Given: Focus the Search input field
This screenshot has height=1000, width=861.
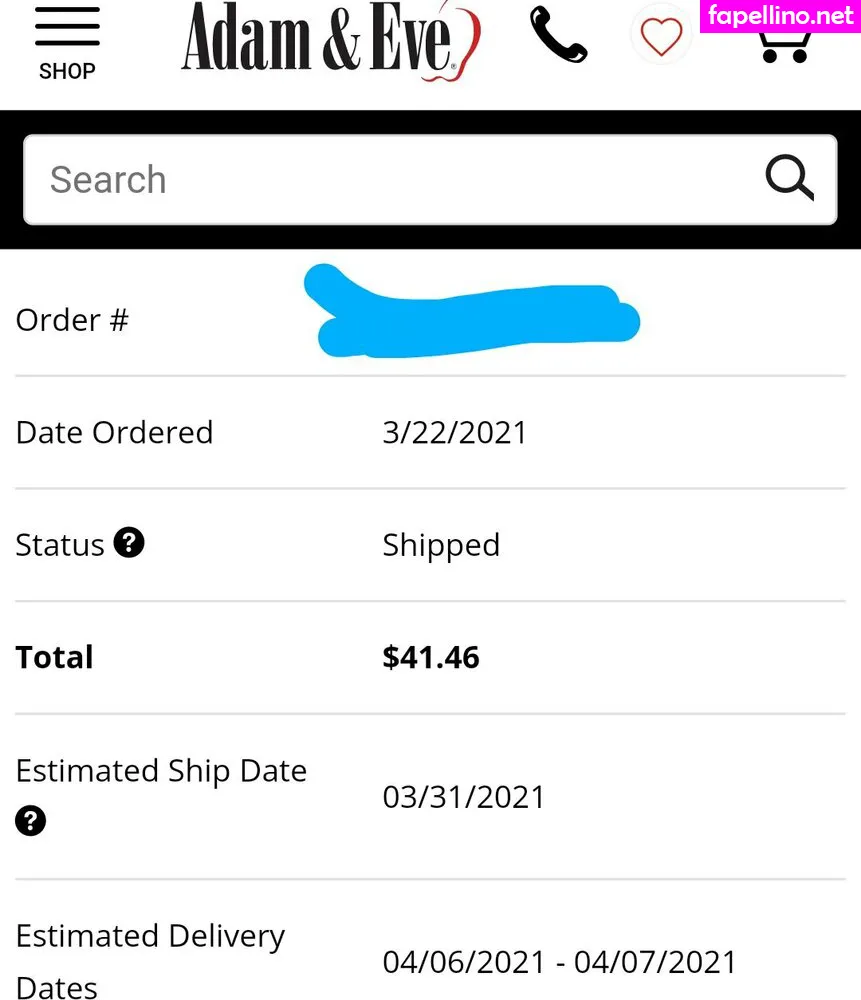Looking at the screenshot, I should pos(400,180).
